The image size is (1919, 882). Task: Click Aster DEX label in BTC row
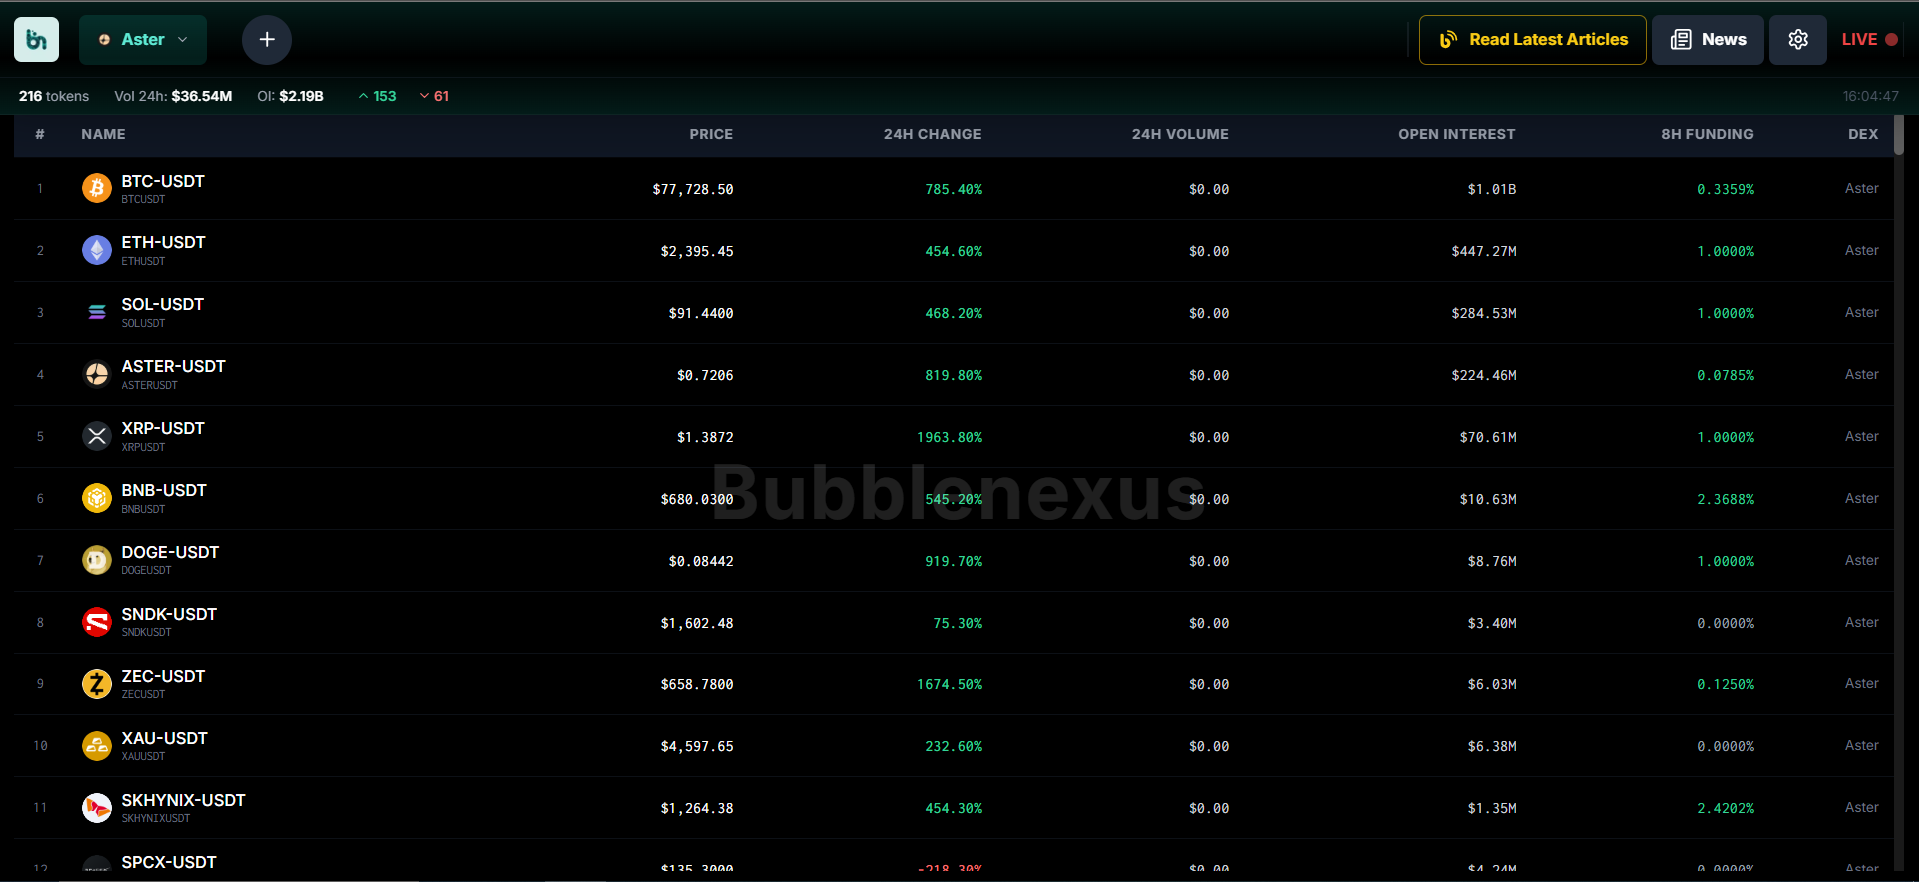pyautogui.click(x=1861, y=188)
